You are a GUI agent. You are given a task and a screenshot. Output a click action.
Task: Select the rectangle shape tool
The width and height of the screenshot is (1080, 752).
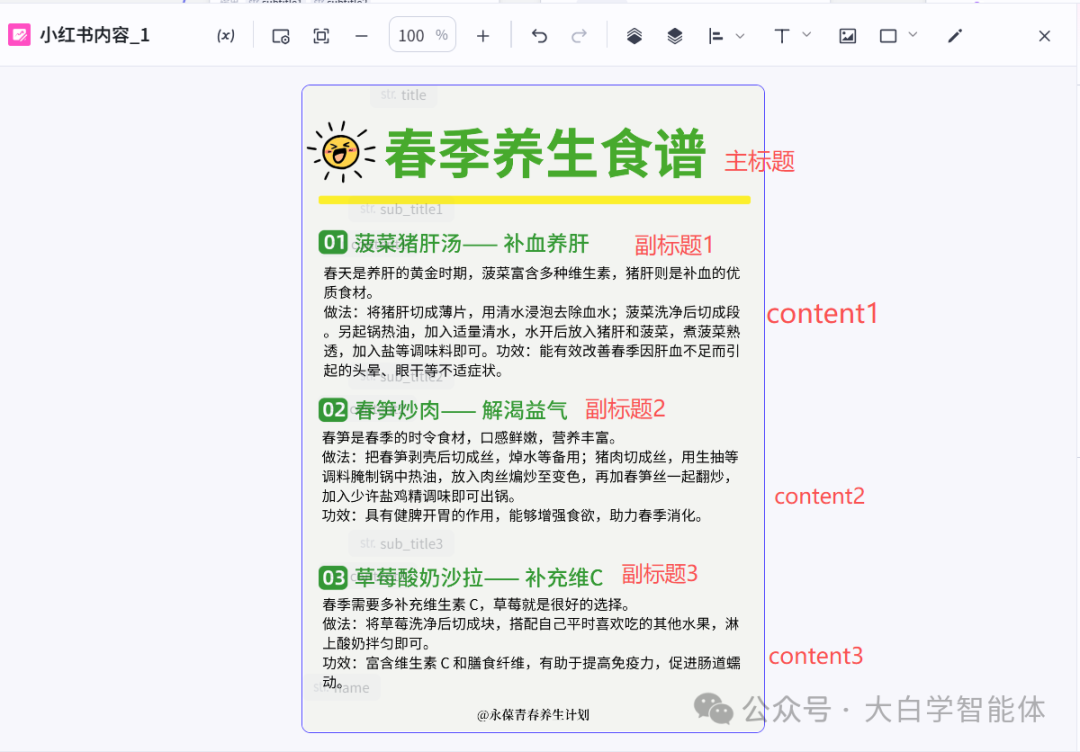pos(889,36)
